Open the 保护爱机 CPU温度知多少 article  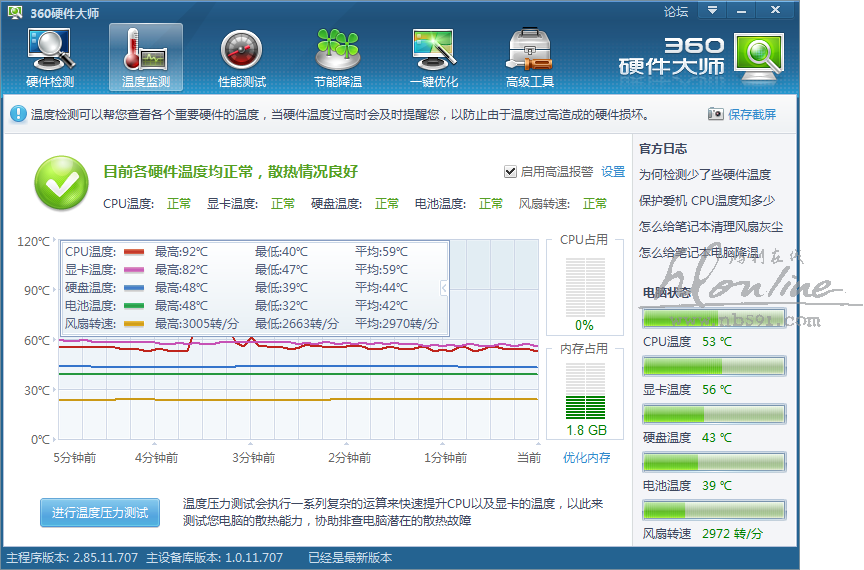coord(705,201)
